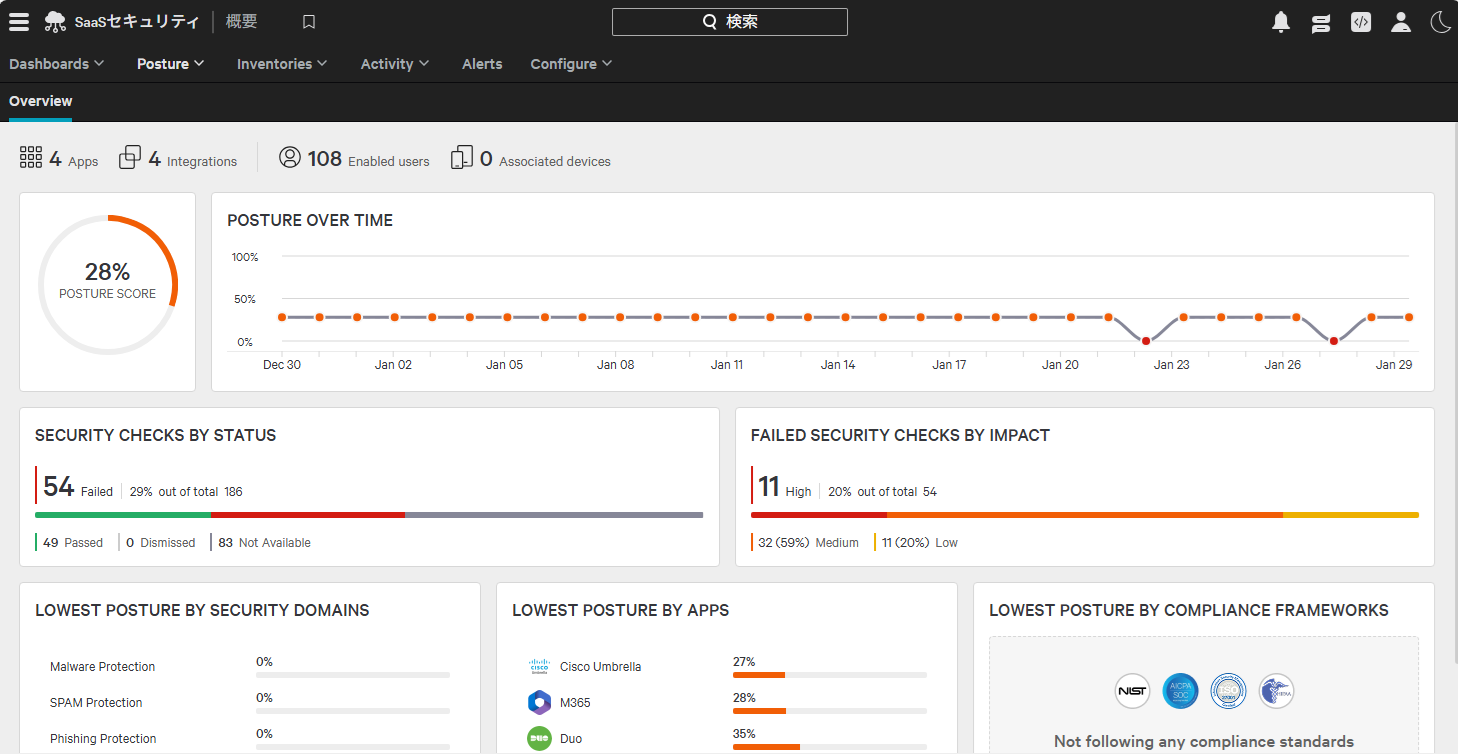Select the Overview tab
This screenshot has height=754, width=1458.
(41, 101)
